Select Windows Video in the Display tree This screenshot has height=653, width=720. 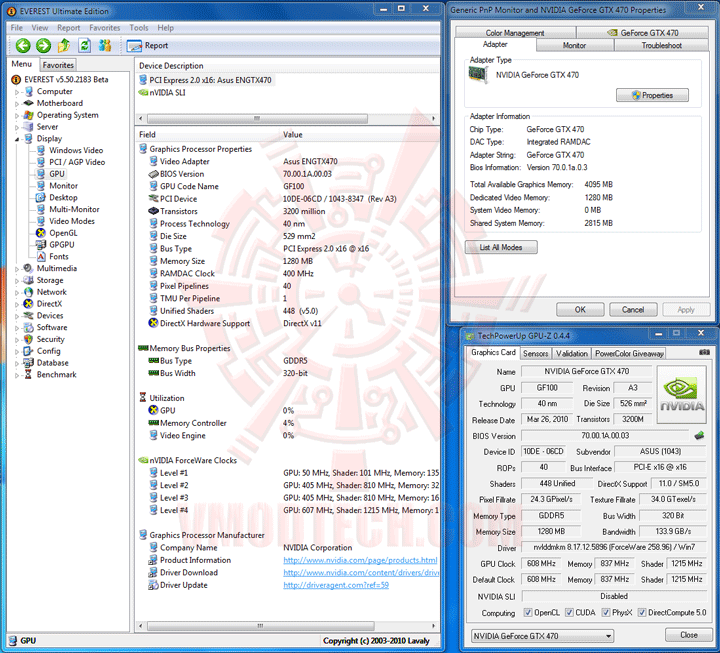[76, 150]
